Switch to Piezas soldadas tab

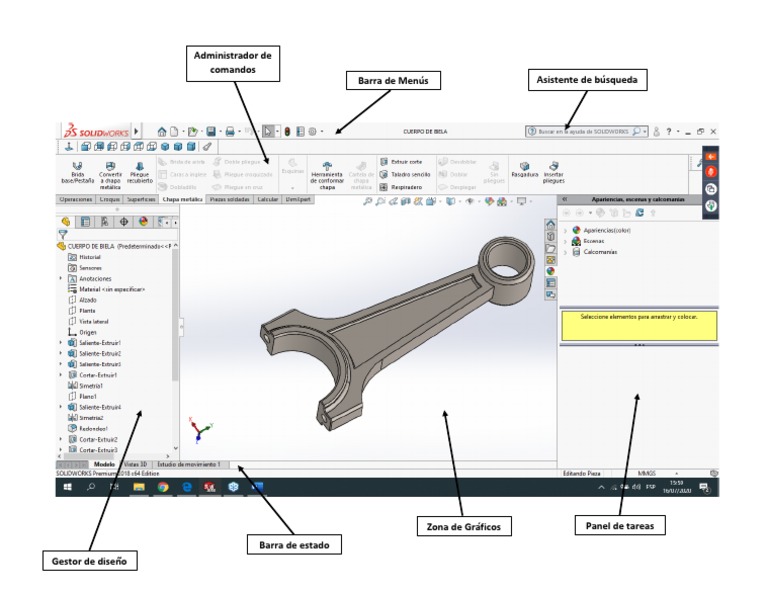[230, 199]
